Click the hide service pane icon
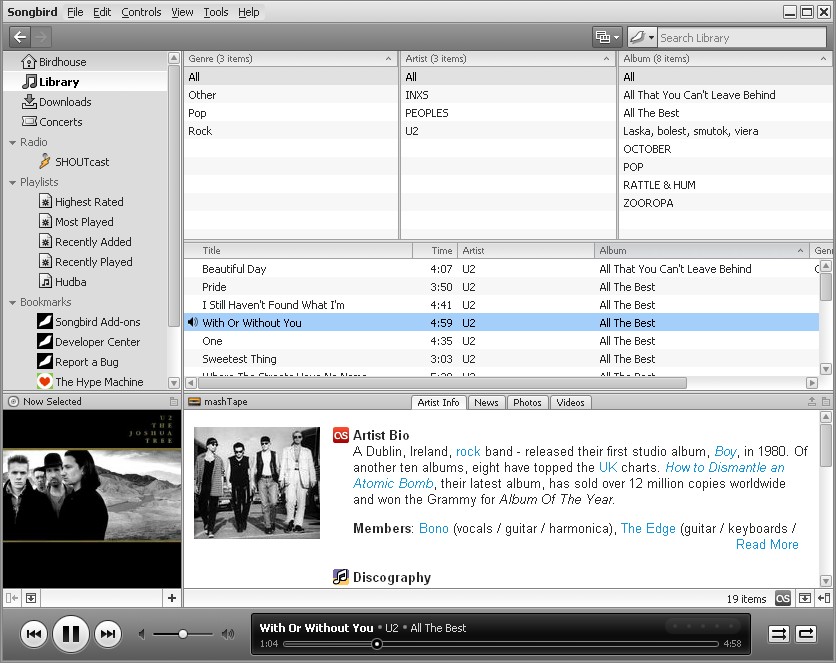 (12, 598)
